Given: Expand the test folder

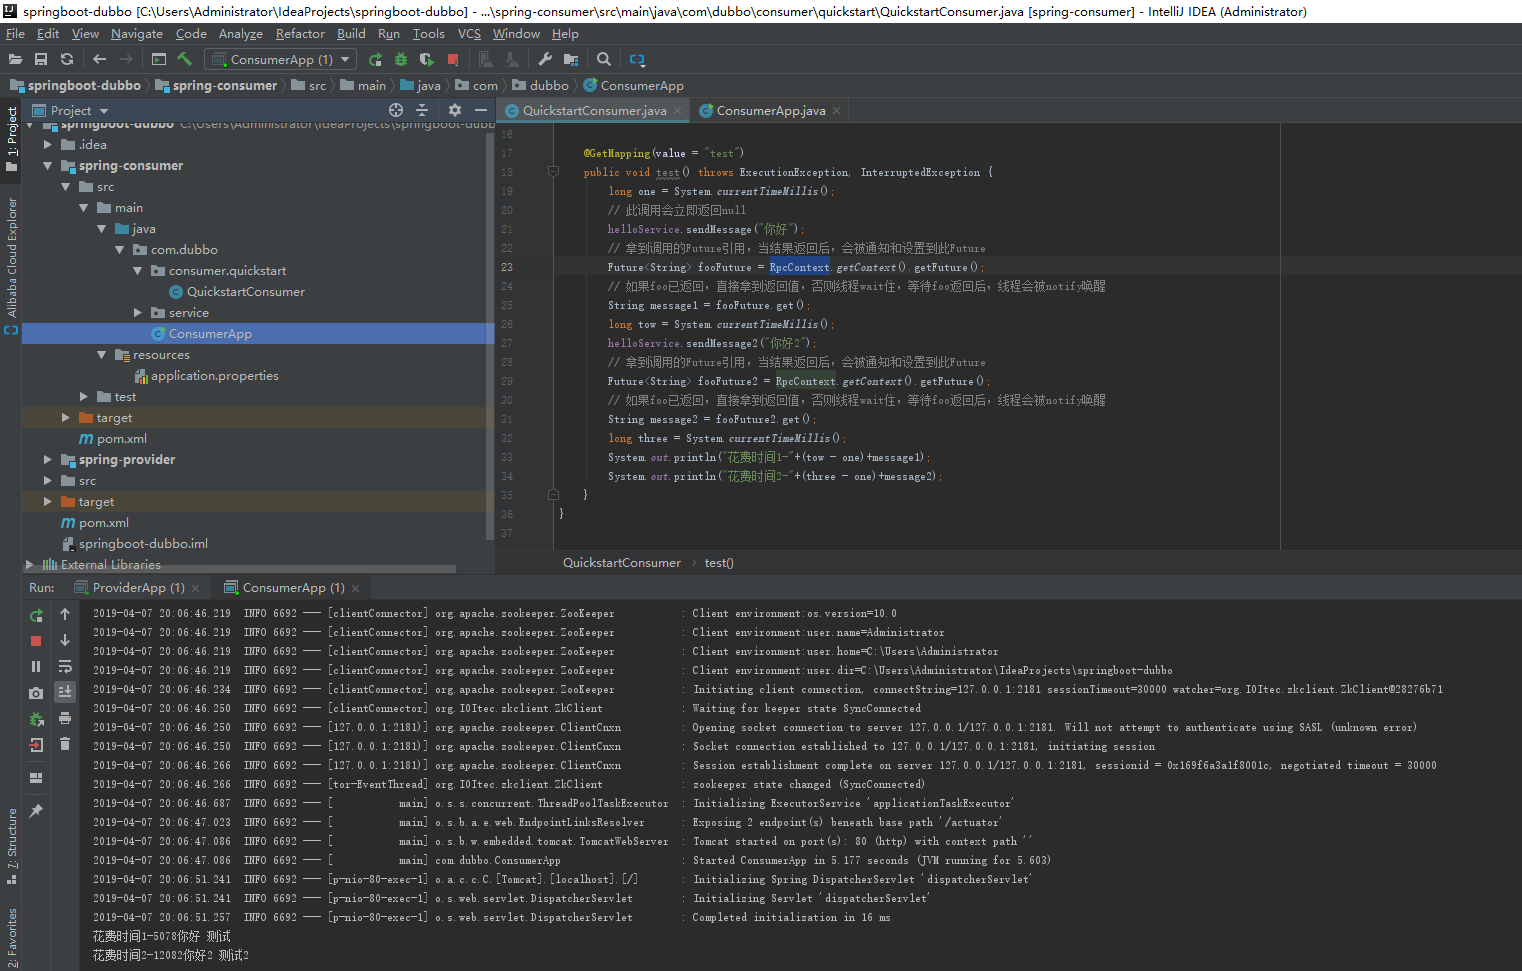Looking at the screenshot, I should tap(84, 397).
